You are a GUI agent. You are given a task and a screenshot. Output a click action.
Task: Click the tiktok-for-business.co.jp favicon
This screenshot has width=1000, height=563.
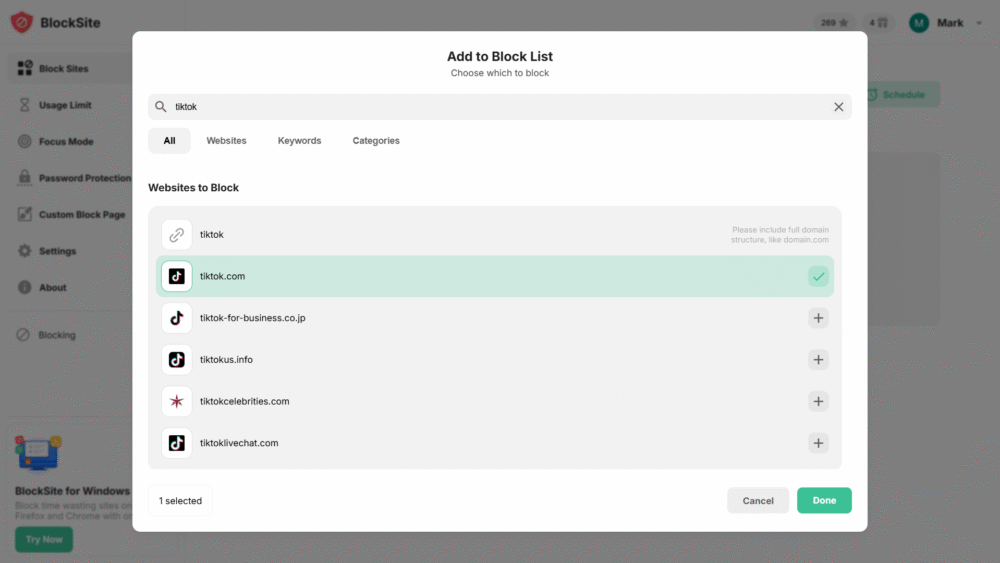(177, 318)
